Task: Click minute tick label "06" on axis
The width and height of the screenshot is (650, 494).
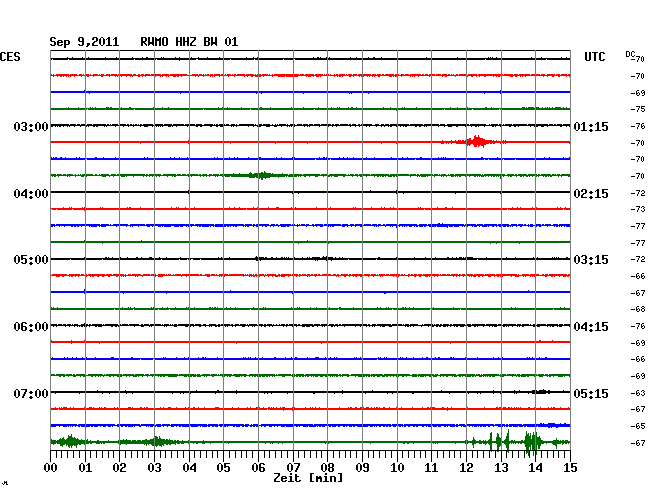Action: tap(258, 467)
